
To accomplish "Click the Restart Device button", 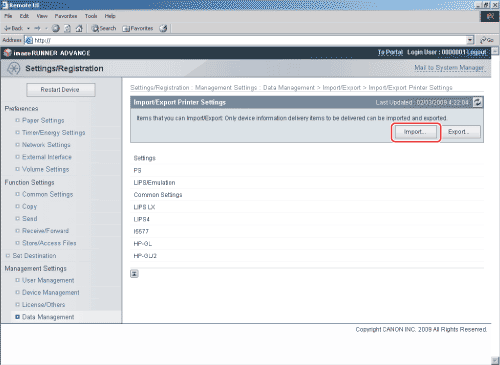I will tap(60, 90).
